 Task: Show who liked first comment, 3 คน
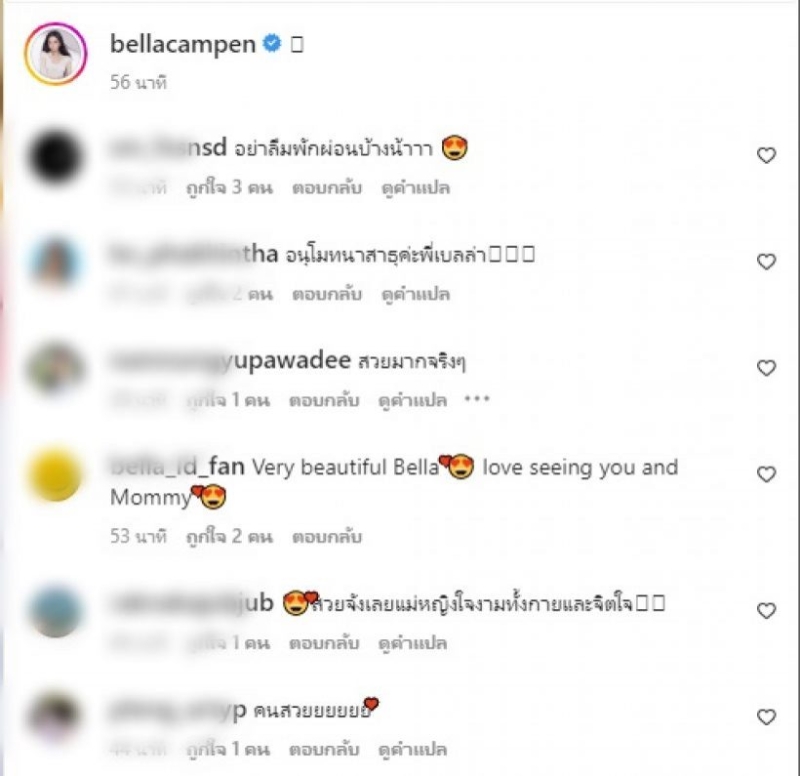point(230,188)
